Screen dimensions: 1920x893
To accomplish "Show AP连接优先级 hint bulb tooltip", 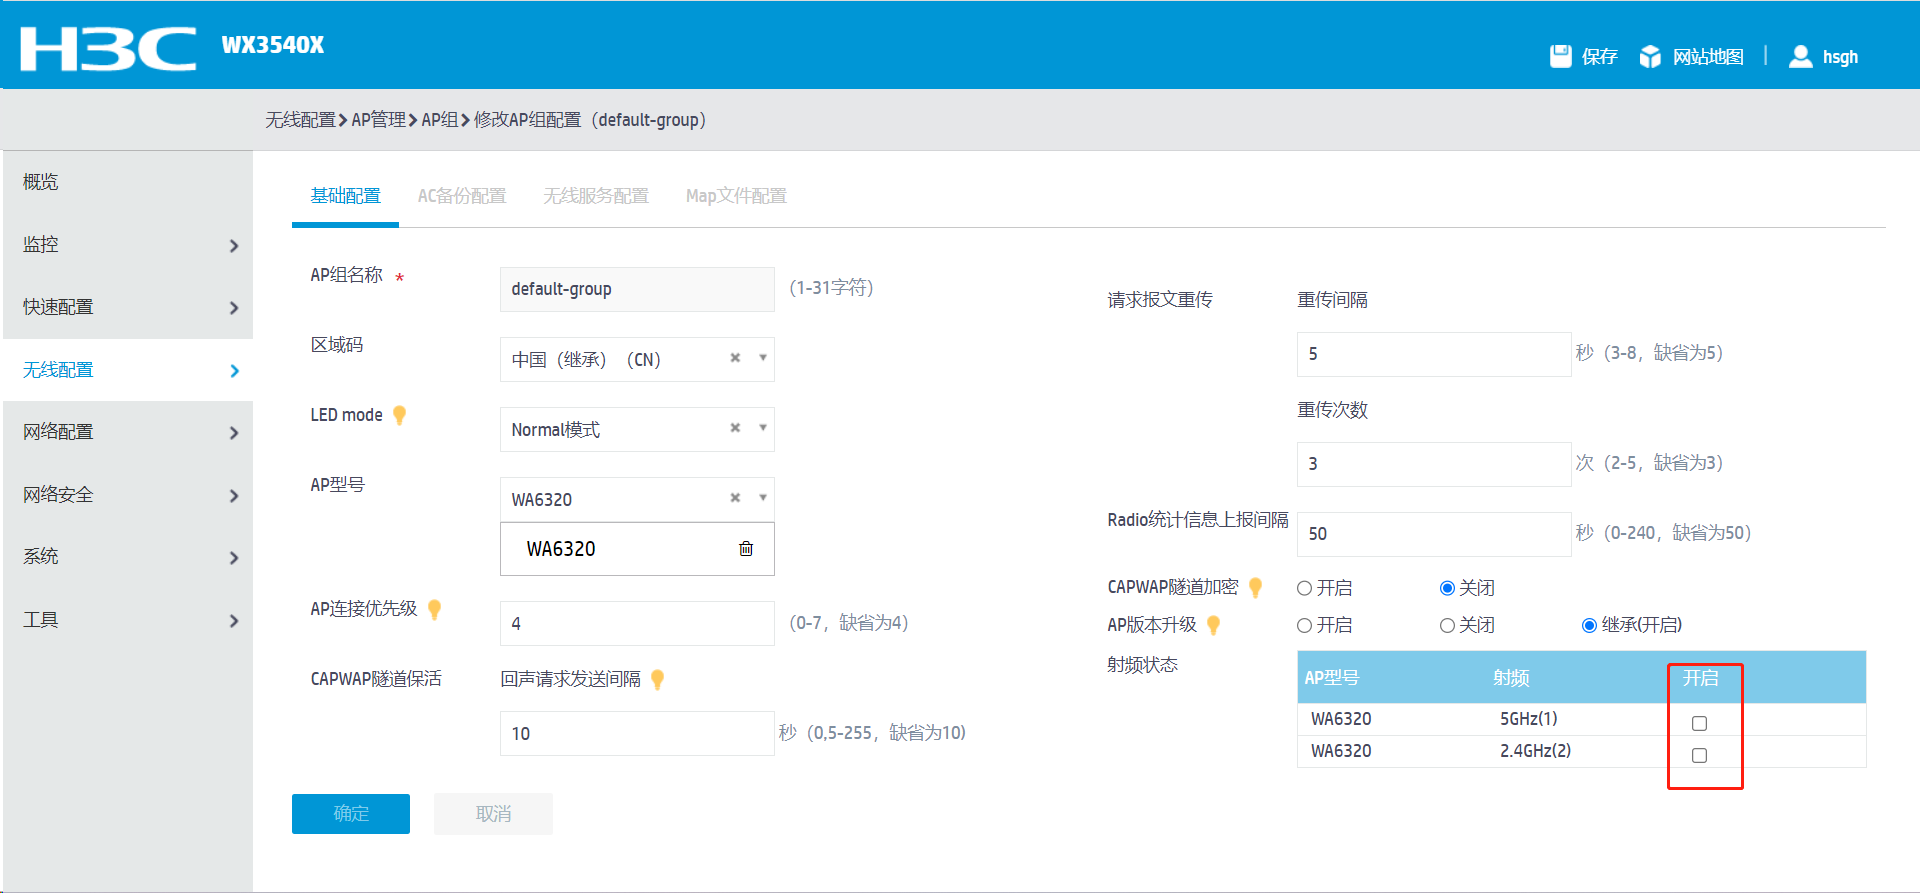I will point(435,609).
